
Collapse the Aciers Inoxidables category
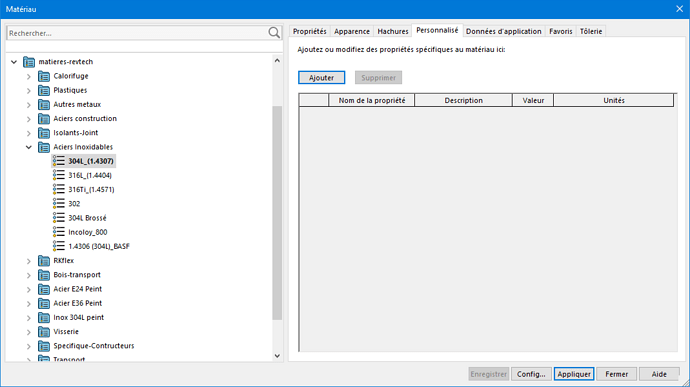29,147
